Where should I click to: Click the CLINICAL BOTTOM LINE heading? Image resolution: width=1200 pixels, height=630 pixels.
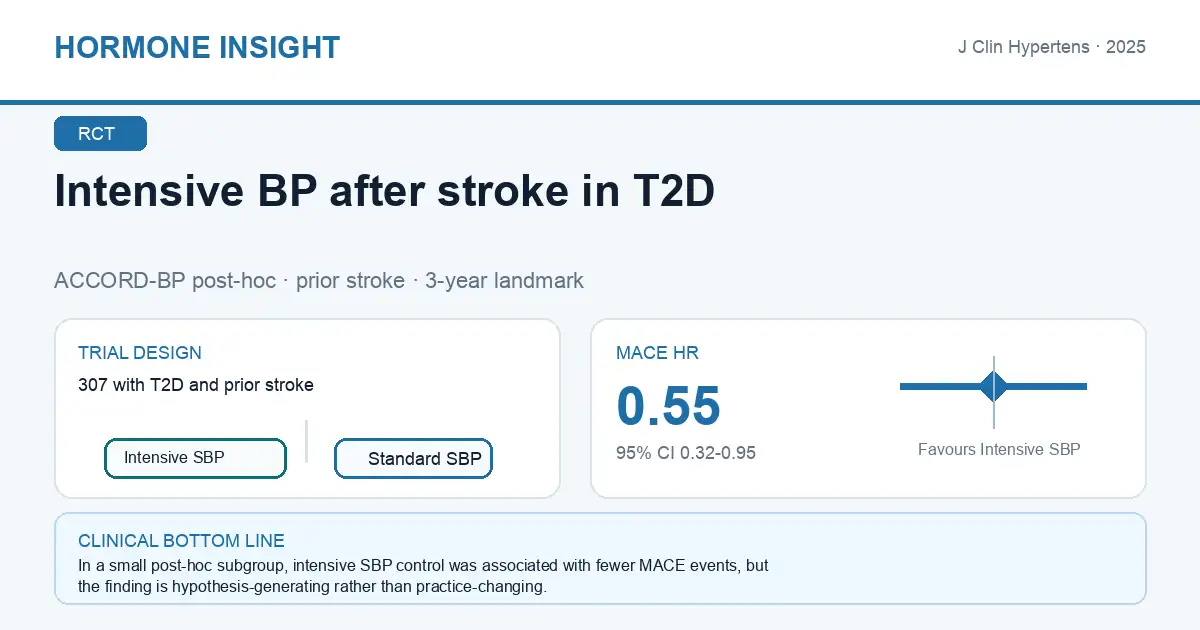pyautogui.click(x=181, y=541)
